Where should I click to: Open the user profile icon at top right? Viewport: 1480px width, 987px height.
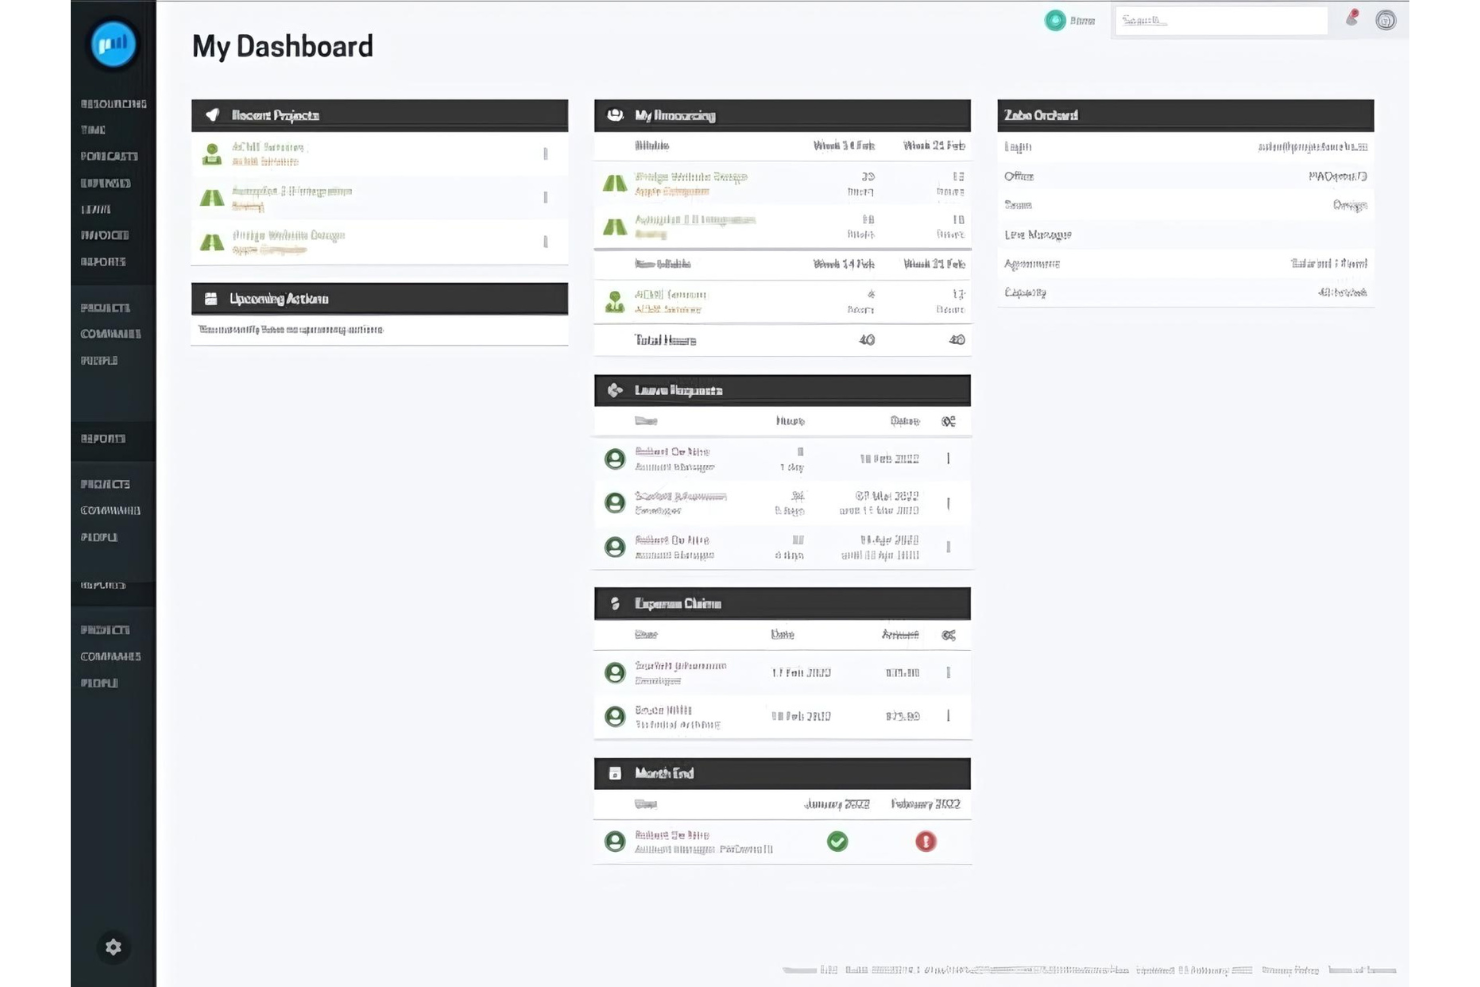point(1385,20)
